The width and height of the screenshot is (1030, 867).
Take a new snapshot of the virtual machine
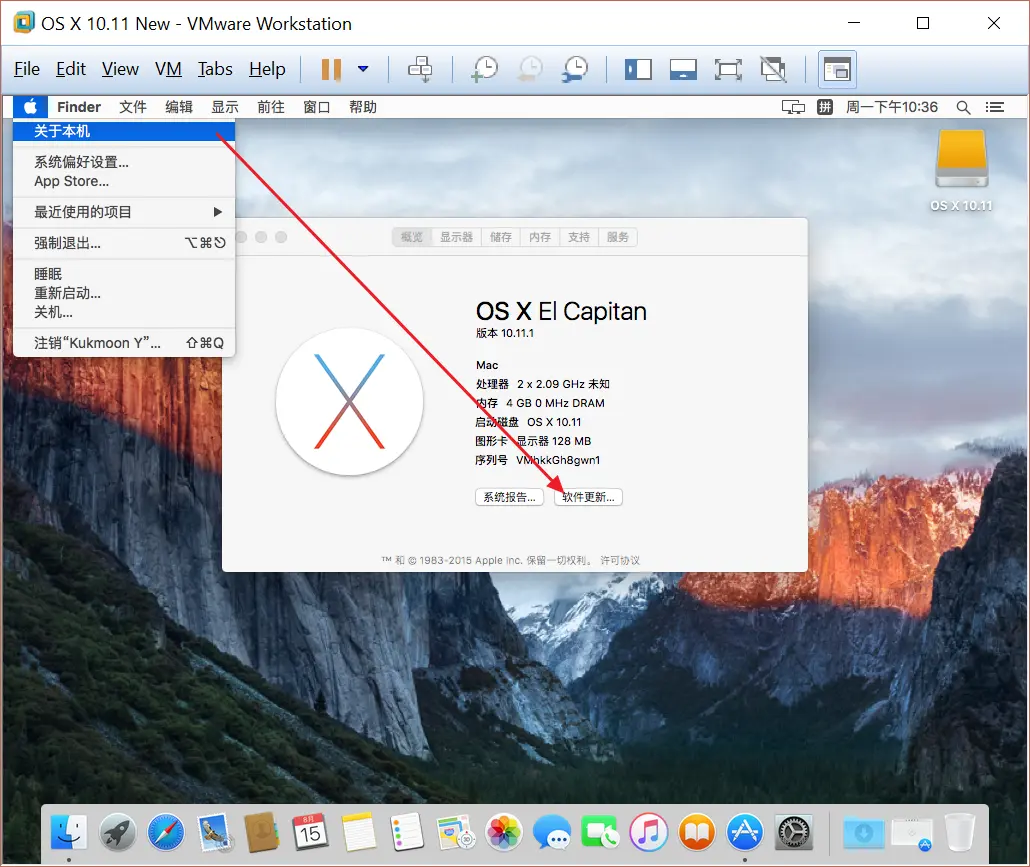pyautogui.click(x=485, y=69)
